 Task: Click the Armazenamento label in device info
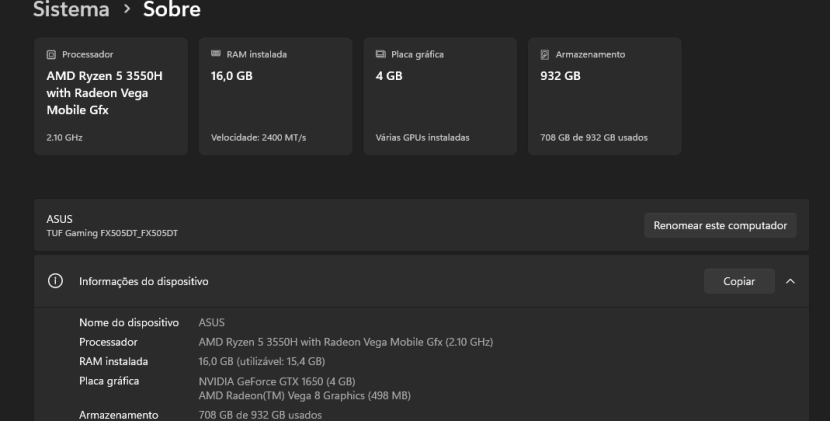[x=119, y=415]
